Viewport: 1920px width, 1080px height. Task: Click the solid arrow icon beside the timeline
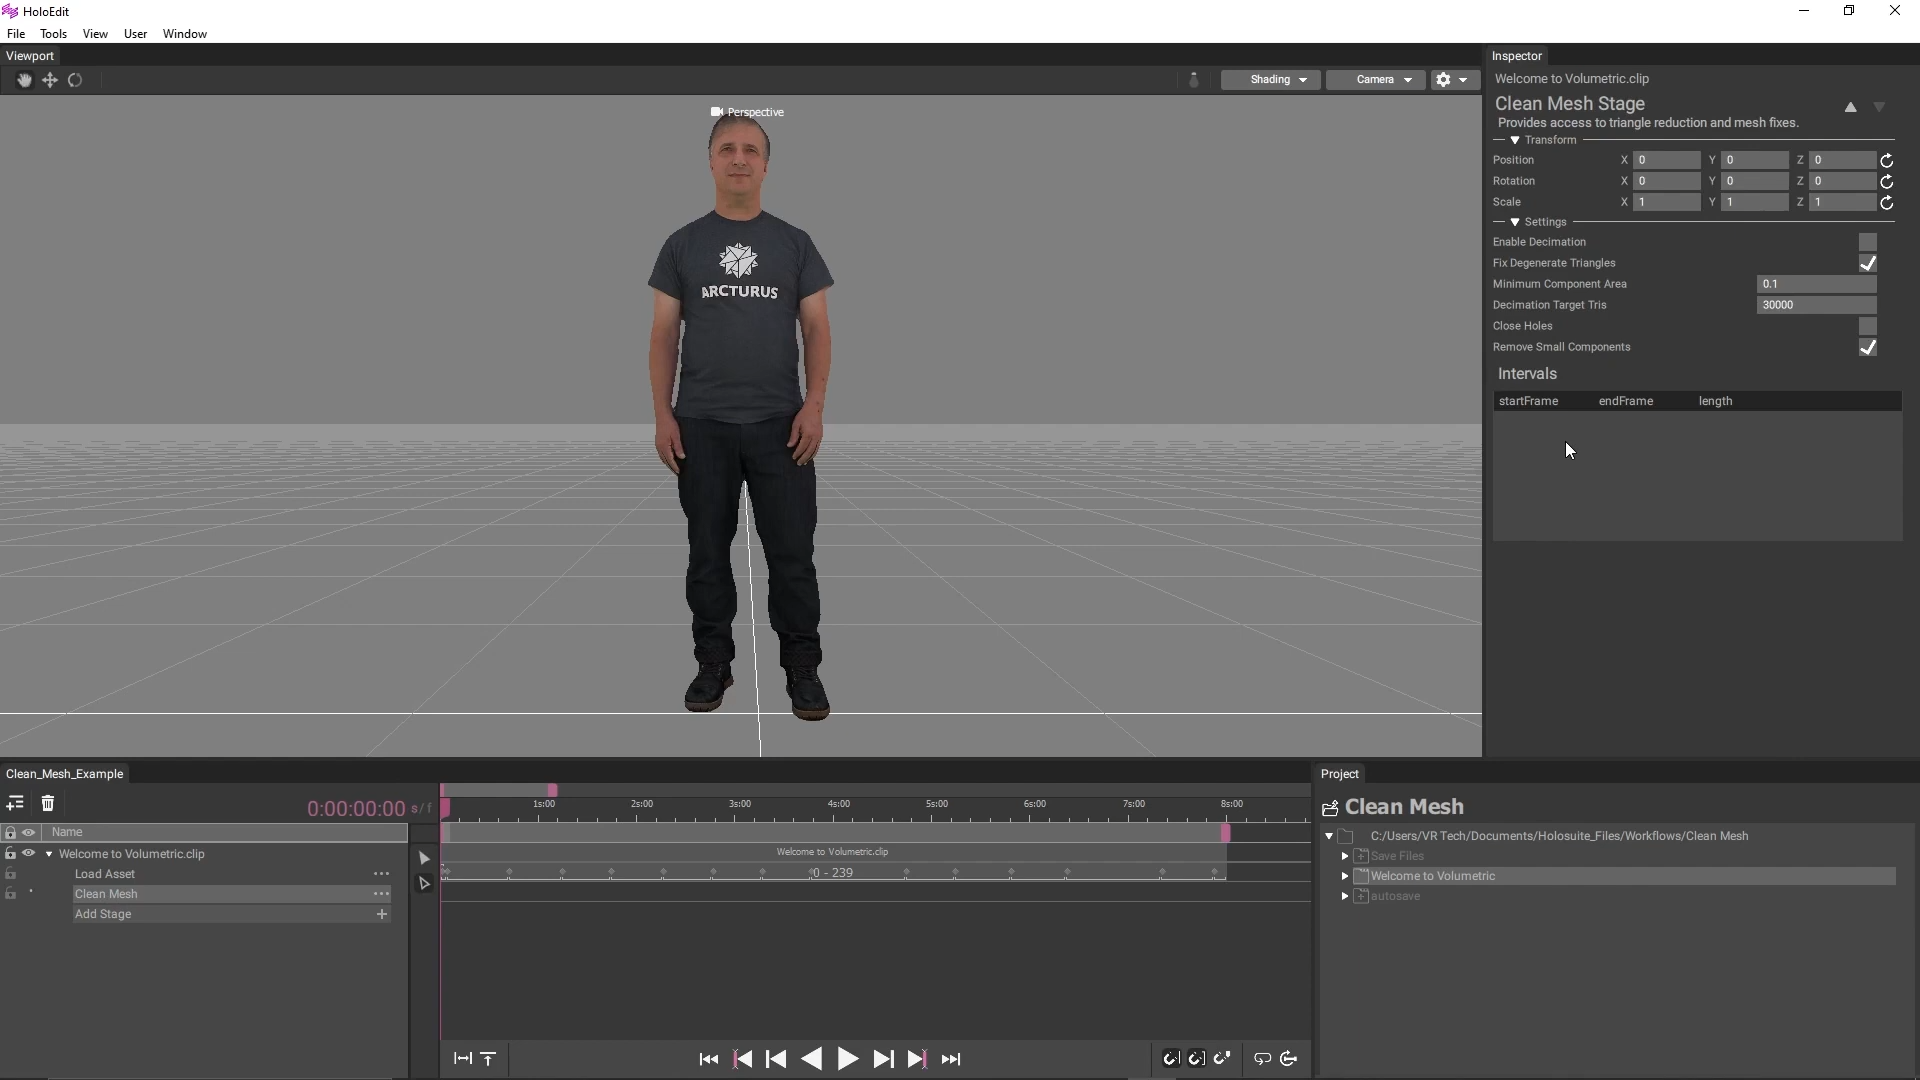pyautogui.click(x=424, y=858)
